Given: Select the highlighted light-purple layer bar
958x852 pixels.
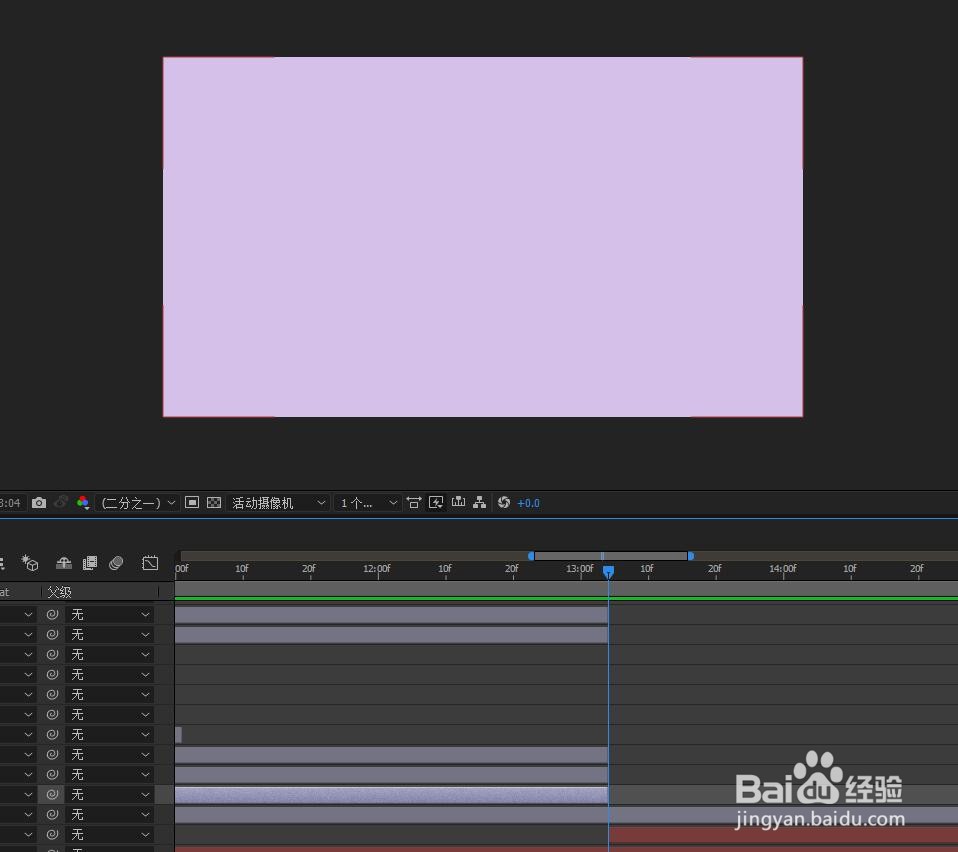Looking at the screenshot, I should coord(392,795).
